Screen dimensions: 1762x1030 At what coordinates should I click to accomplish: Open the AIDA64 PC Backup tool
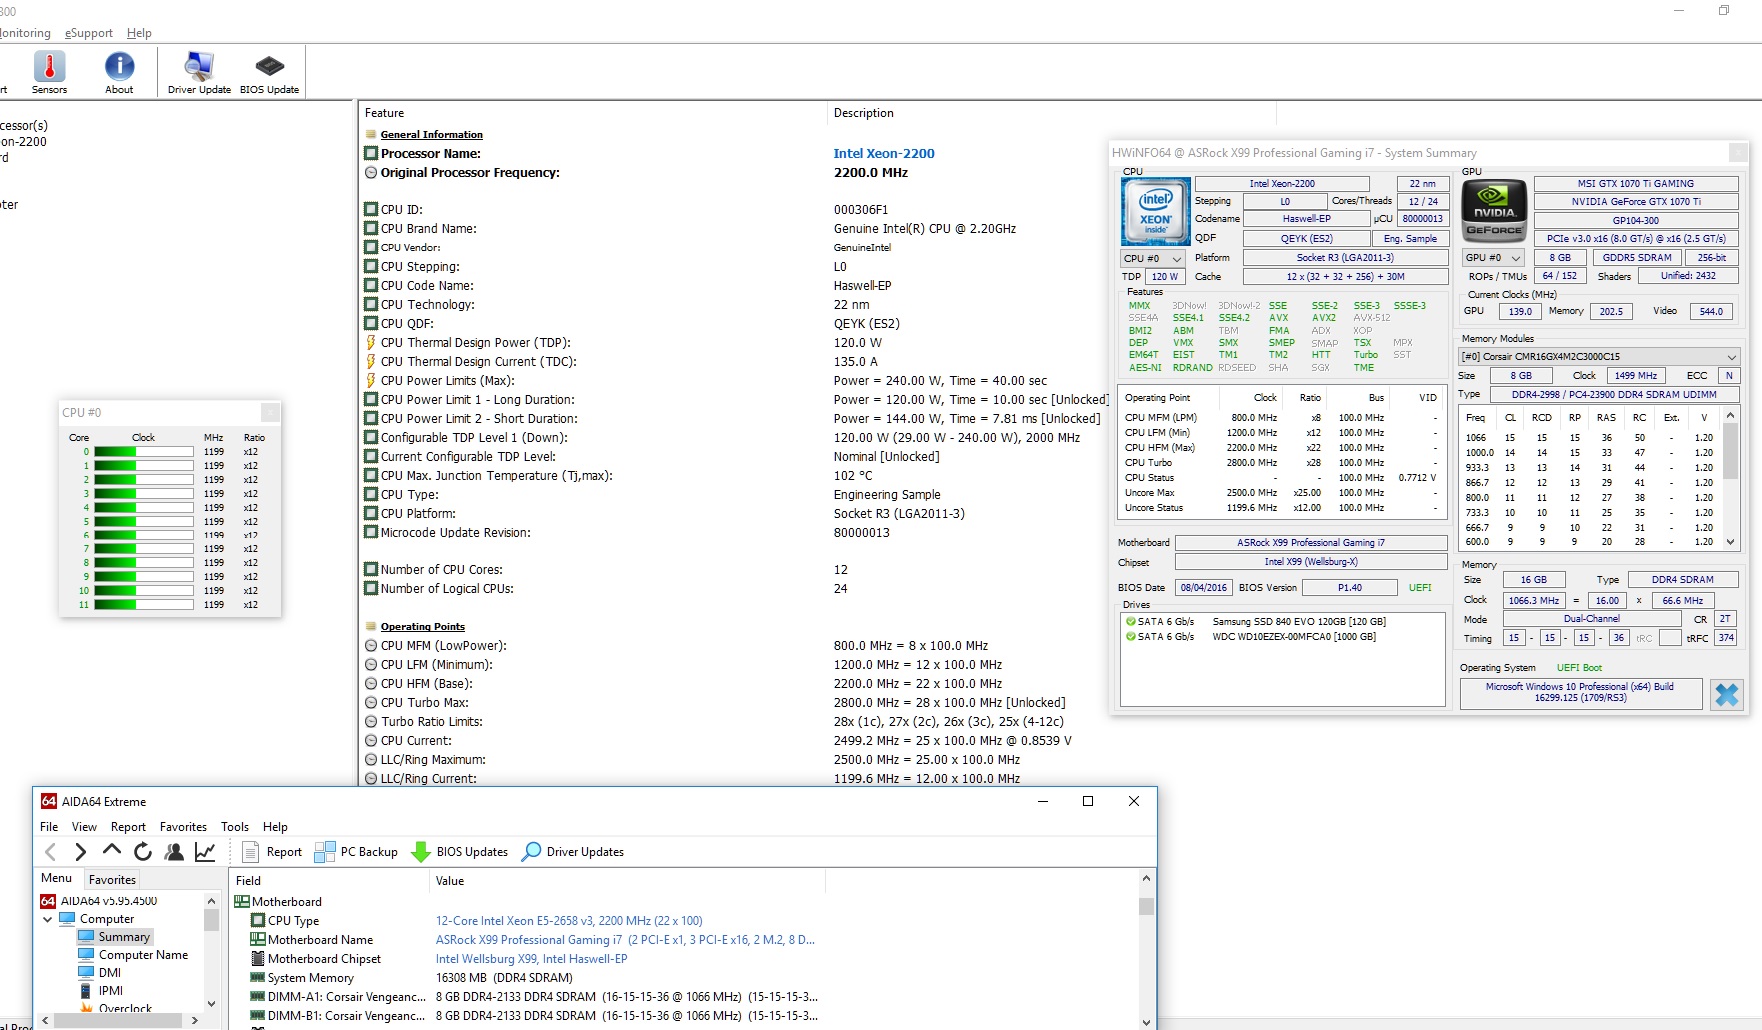356,852
